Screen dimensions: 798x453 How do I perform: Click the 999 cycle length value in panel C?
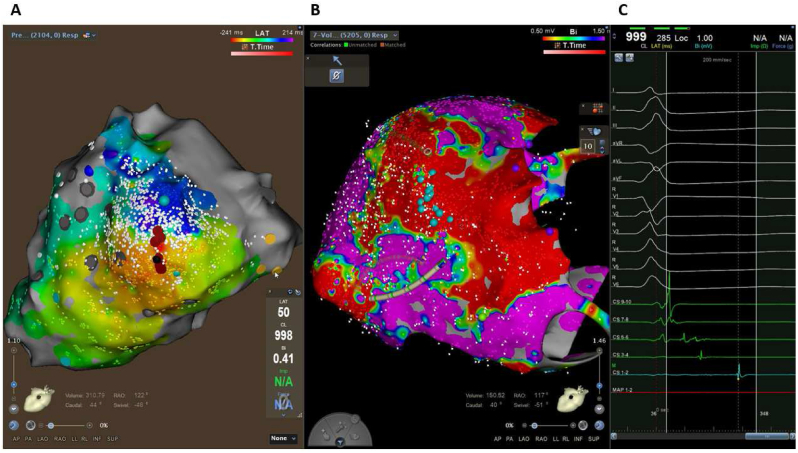[636, 37]
